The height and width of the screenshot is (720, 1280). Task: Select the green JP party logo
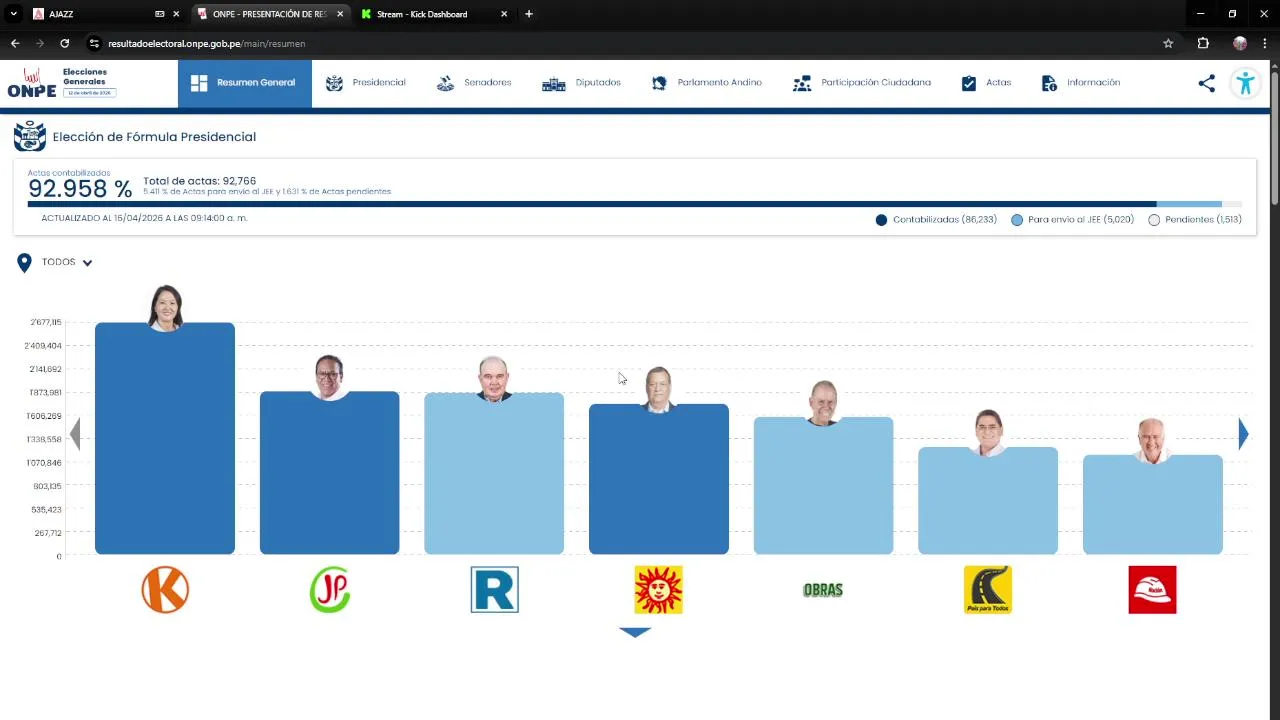(x=330, y=589)
